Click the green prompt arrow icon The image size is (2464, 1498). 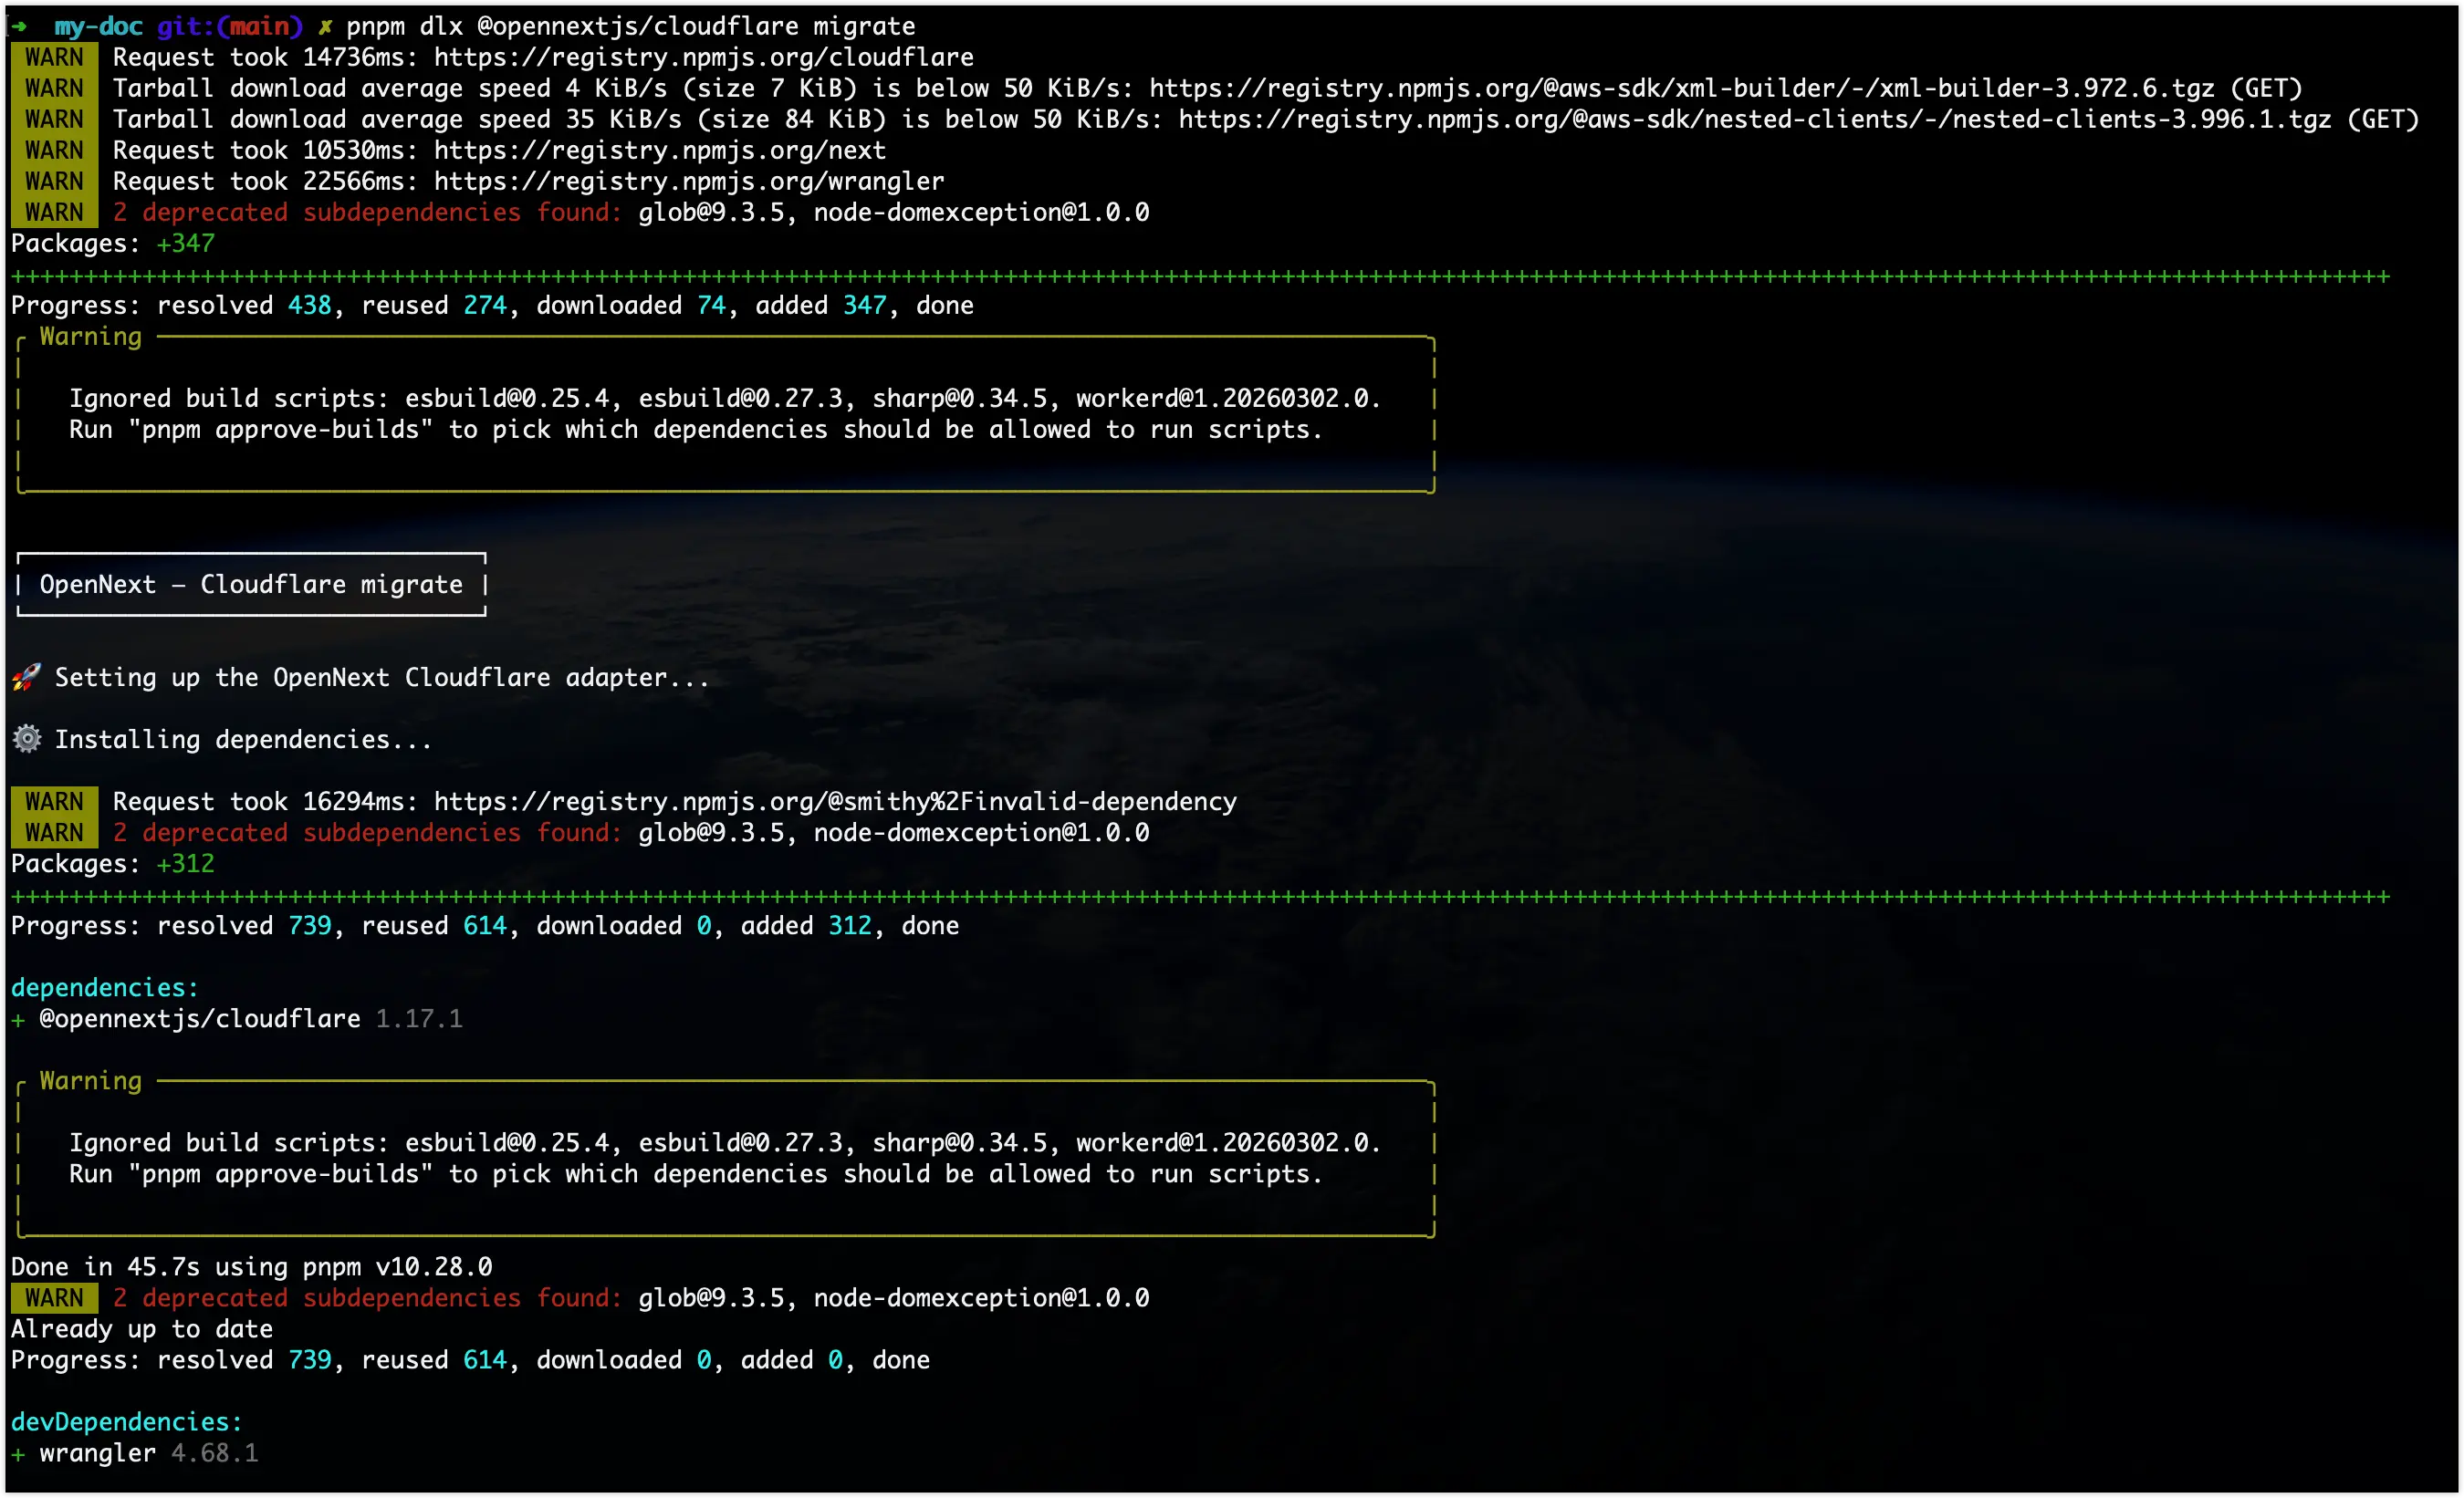tap(18, 26)
